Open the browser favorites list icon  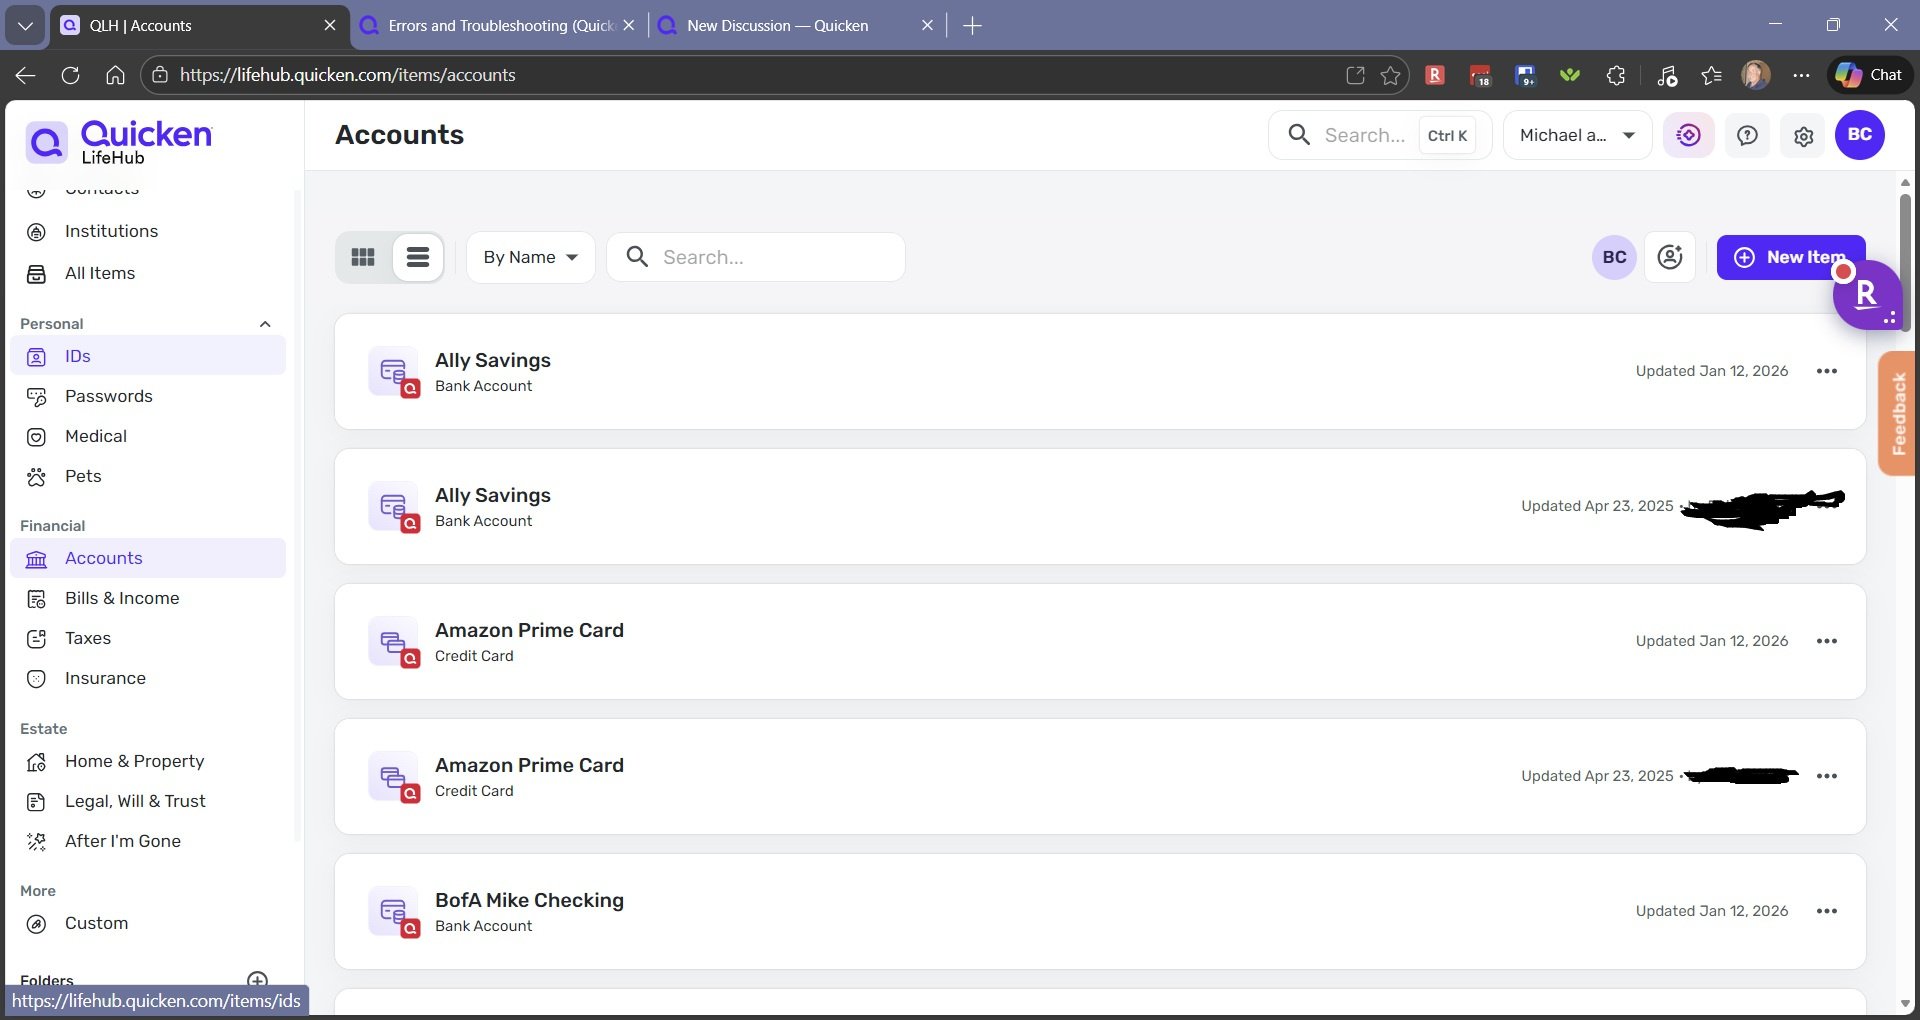point(1711,75)
